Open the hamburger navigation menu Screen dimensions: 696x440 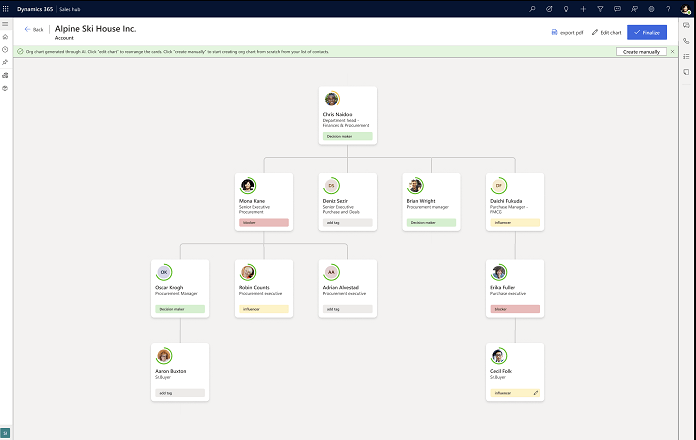(6, 23)
